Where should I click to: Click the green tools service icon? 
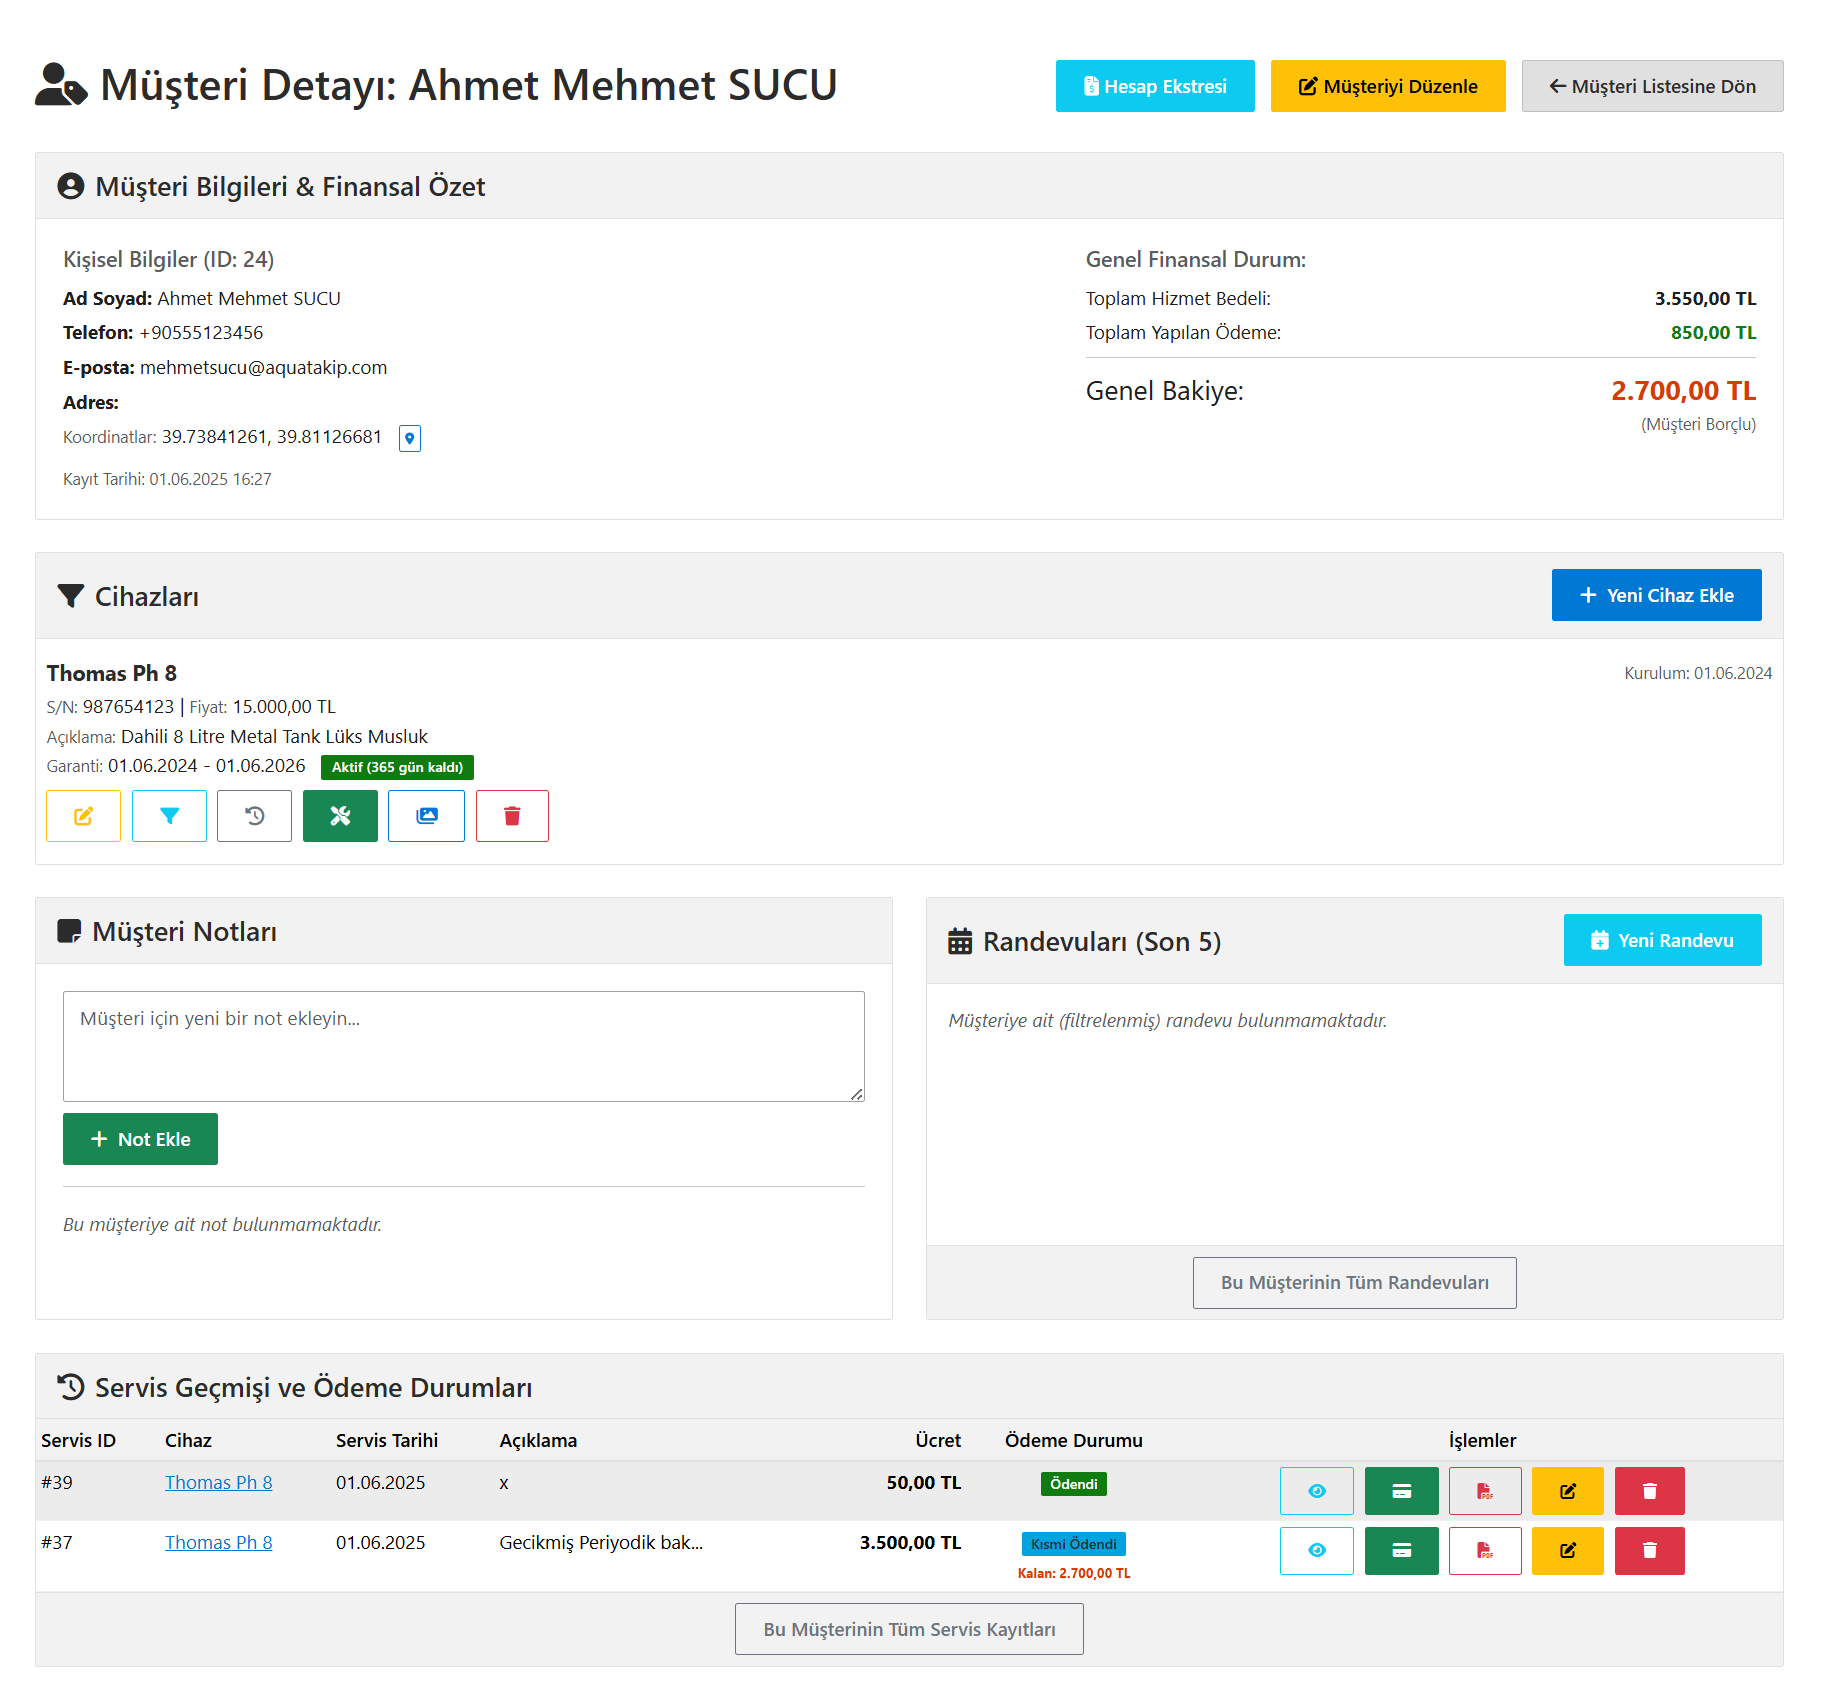point(340,816)
